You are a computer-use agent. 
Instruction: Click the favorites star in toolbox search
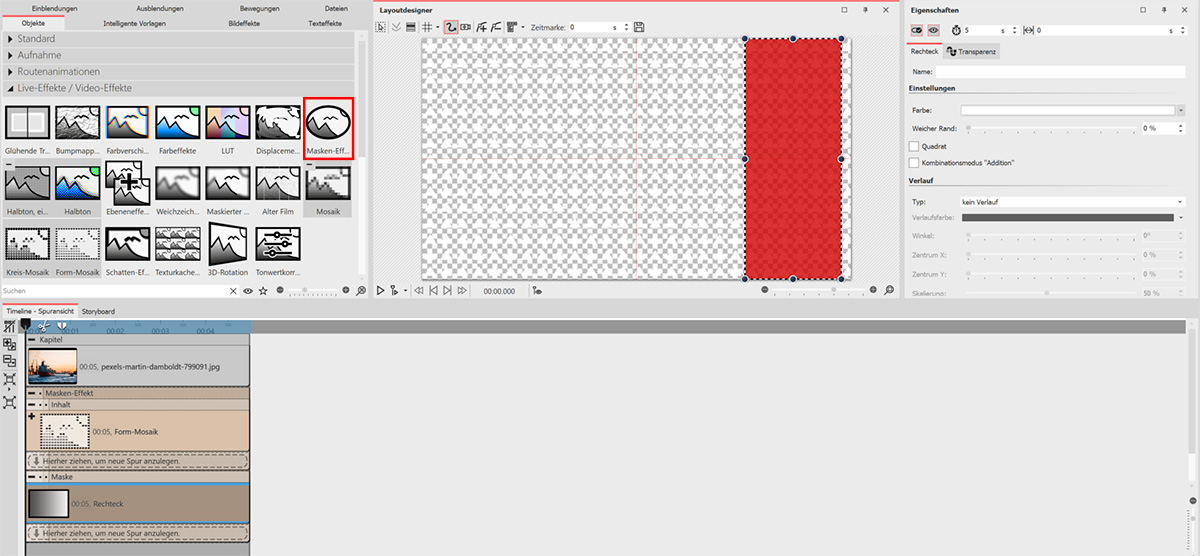[262, 291]
